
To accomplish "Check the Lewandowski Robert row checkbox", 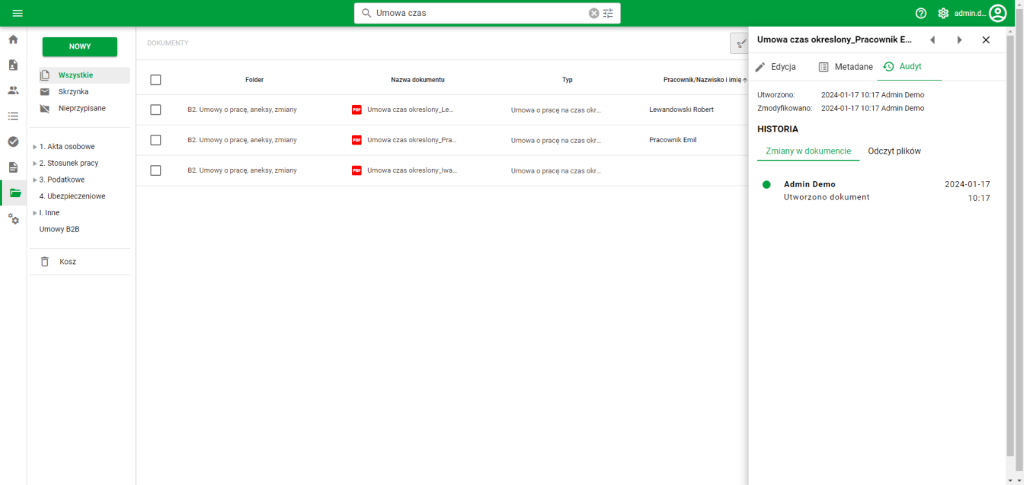I will pos(155,109).
